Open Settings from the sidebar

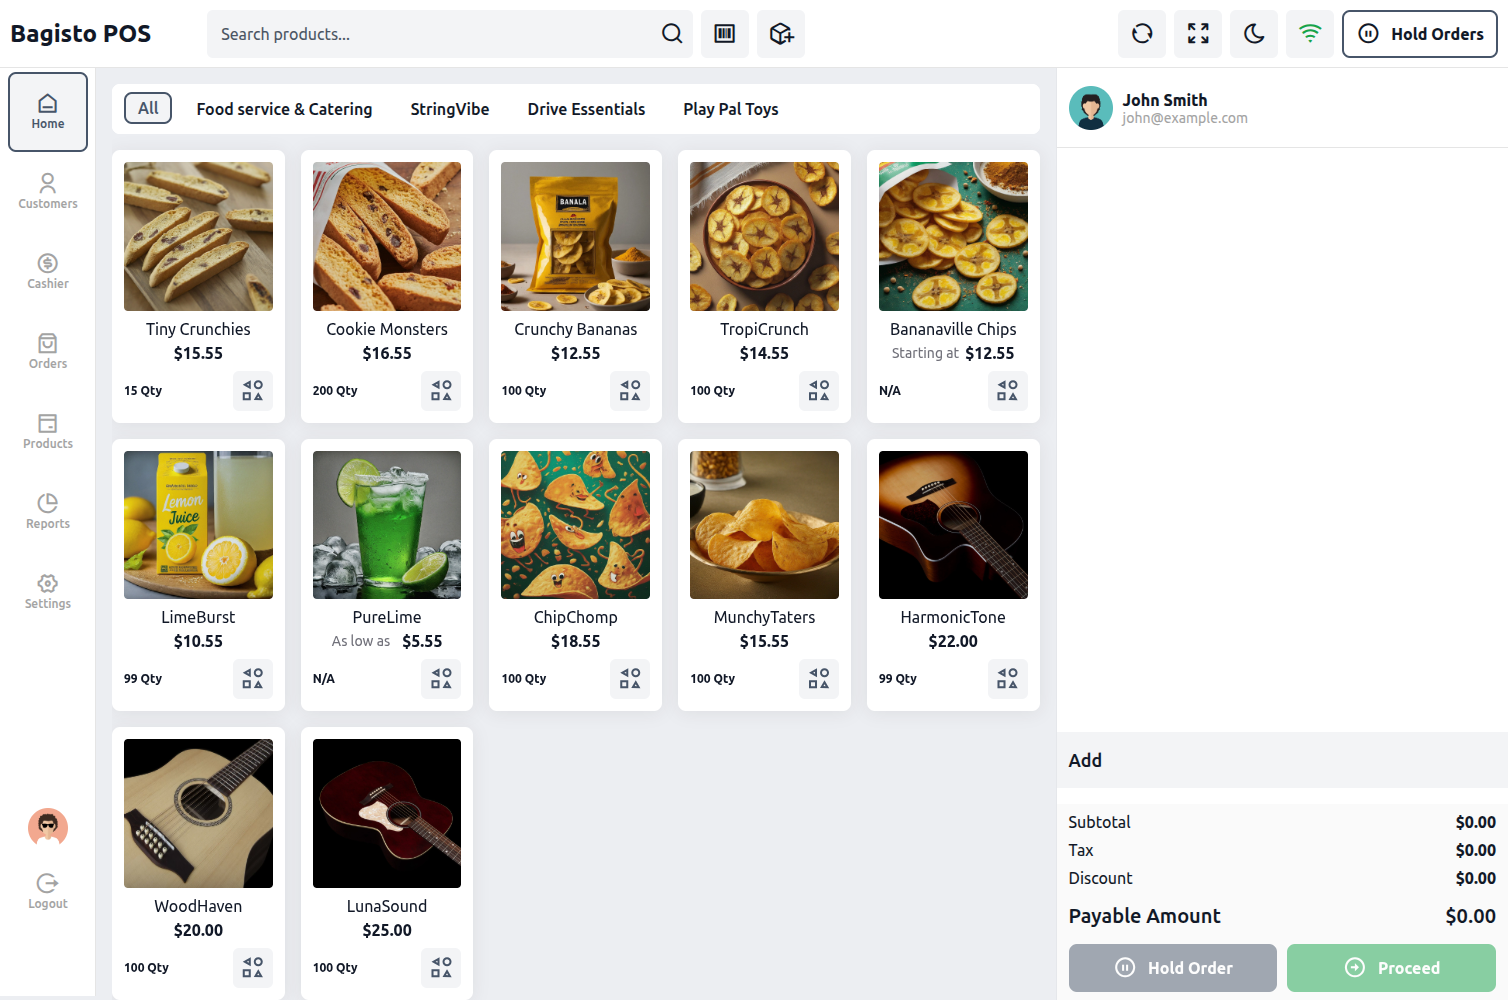(47, 591)
